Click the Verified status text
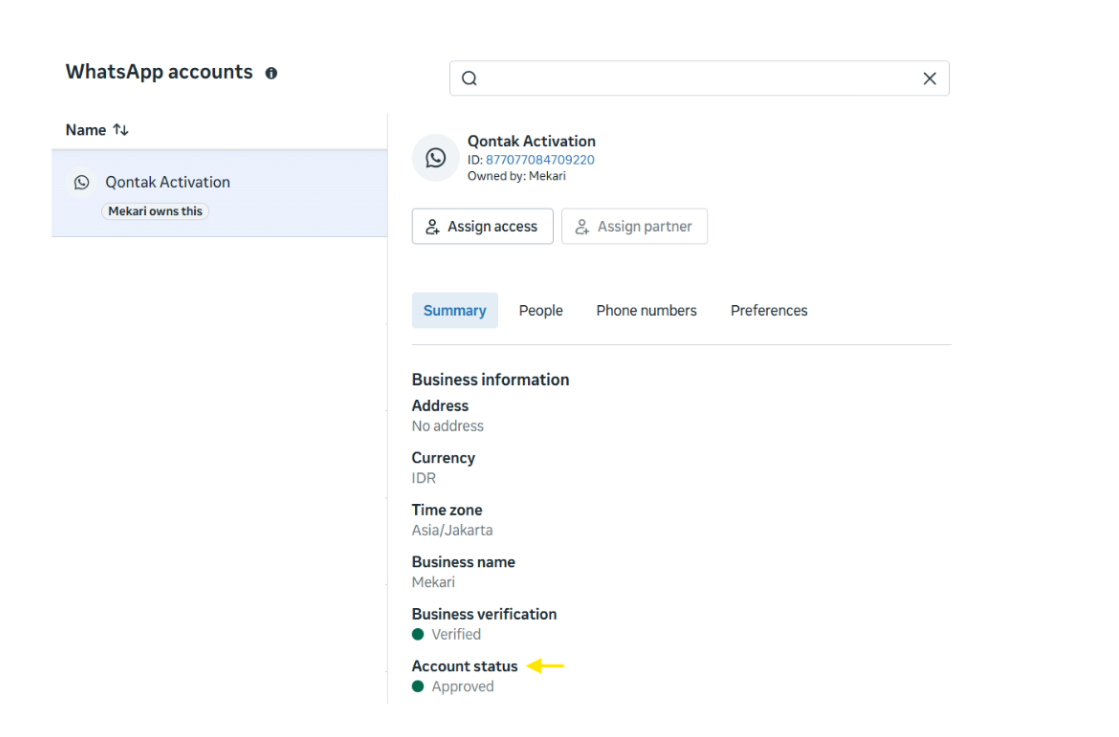The image size is (1119, 737). 456,634
